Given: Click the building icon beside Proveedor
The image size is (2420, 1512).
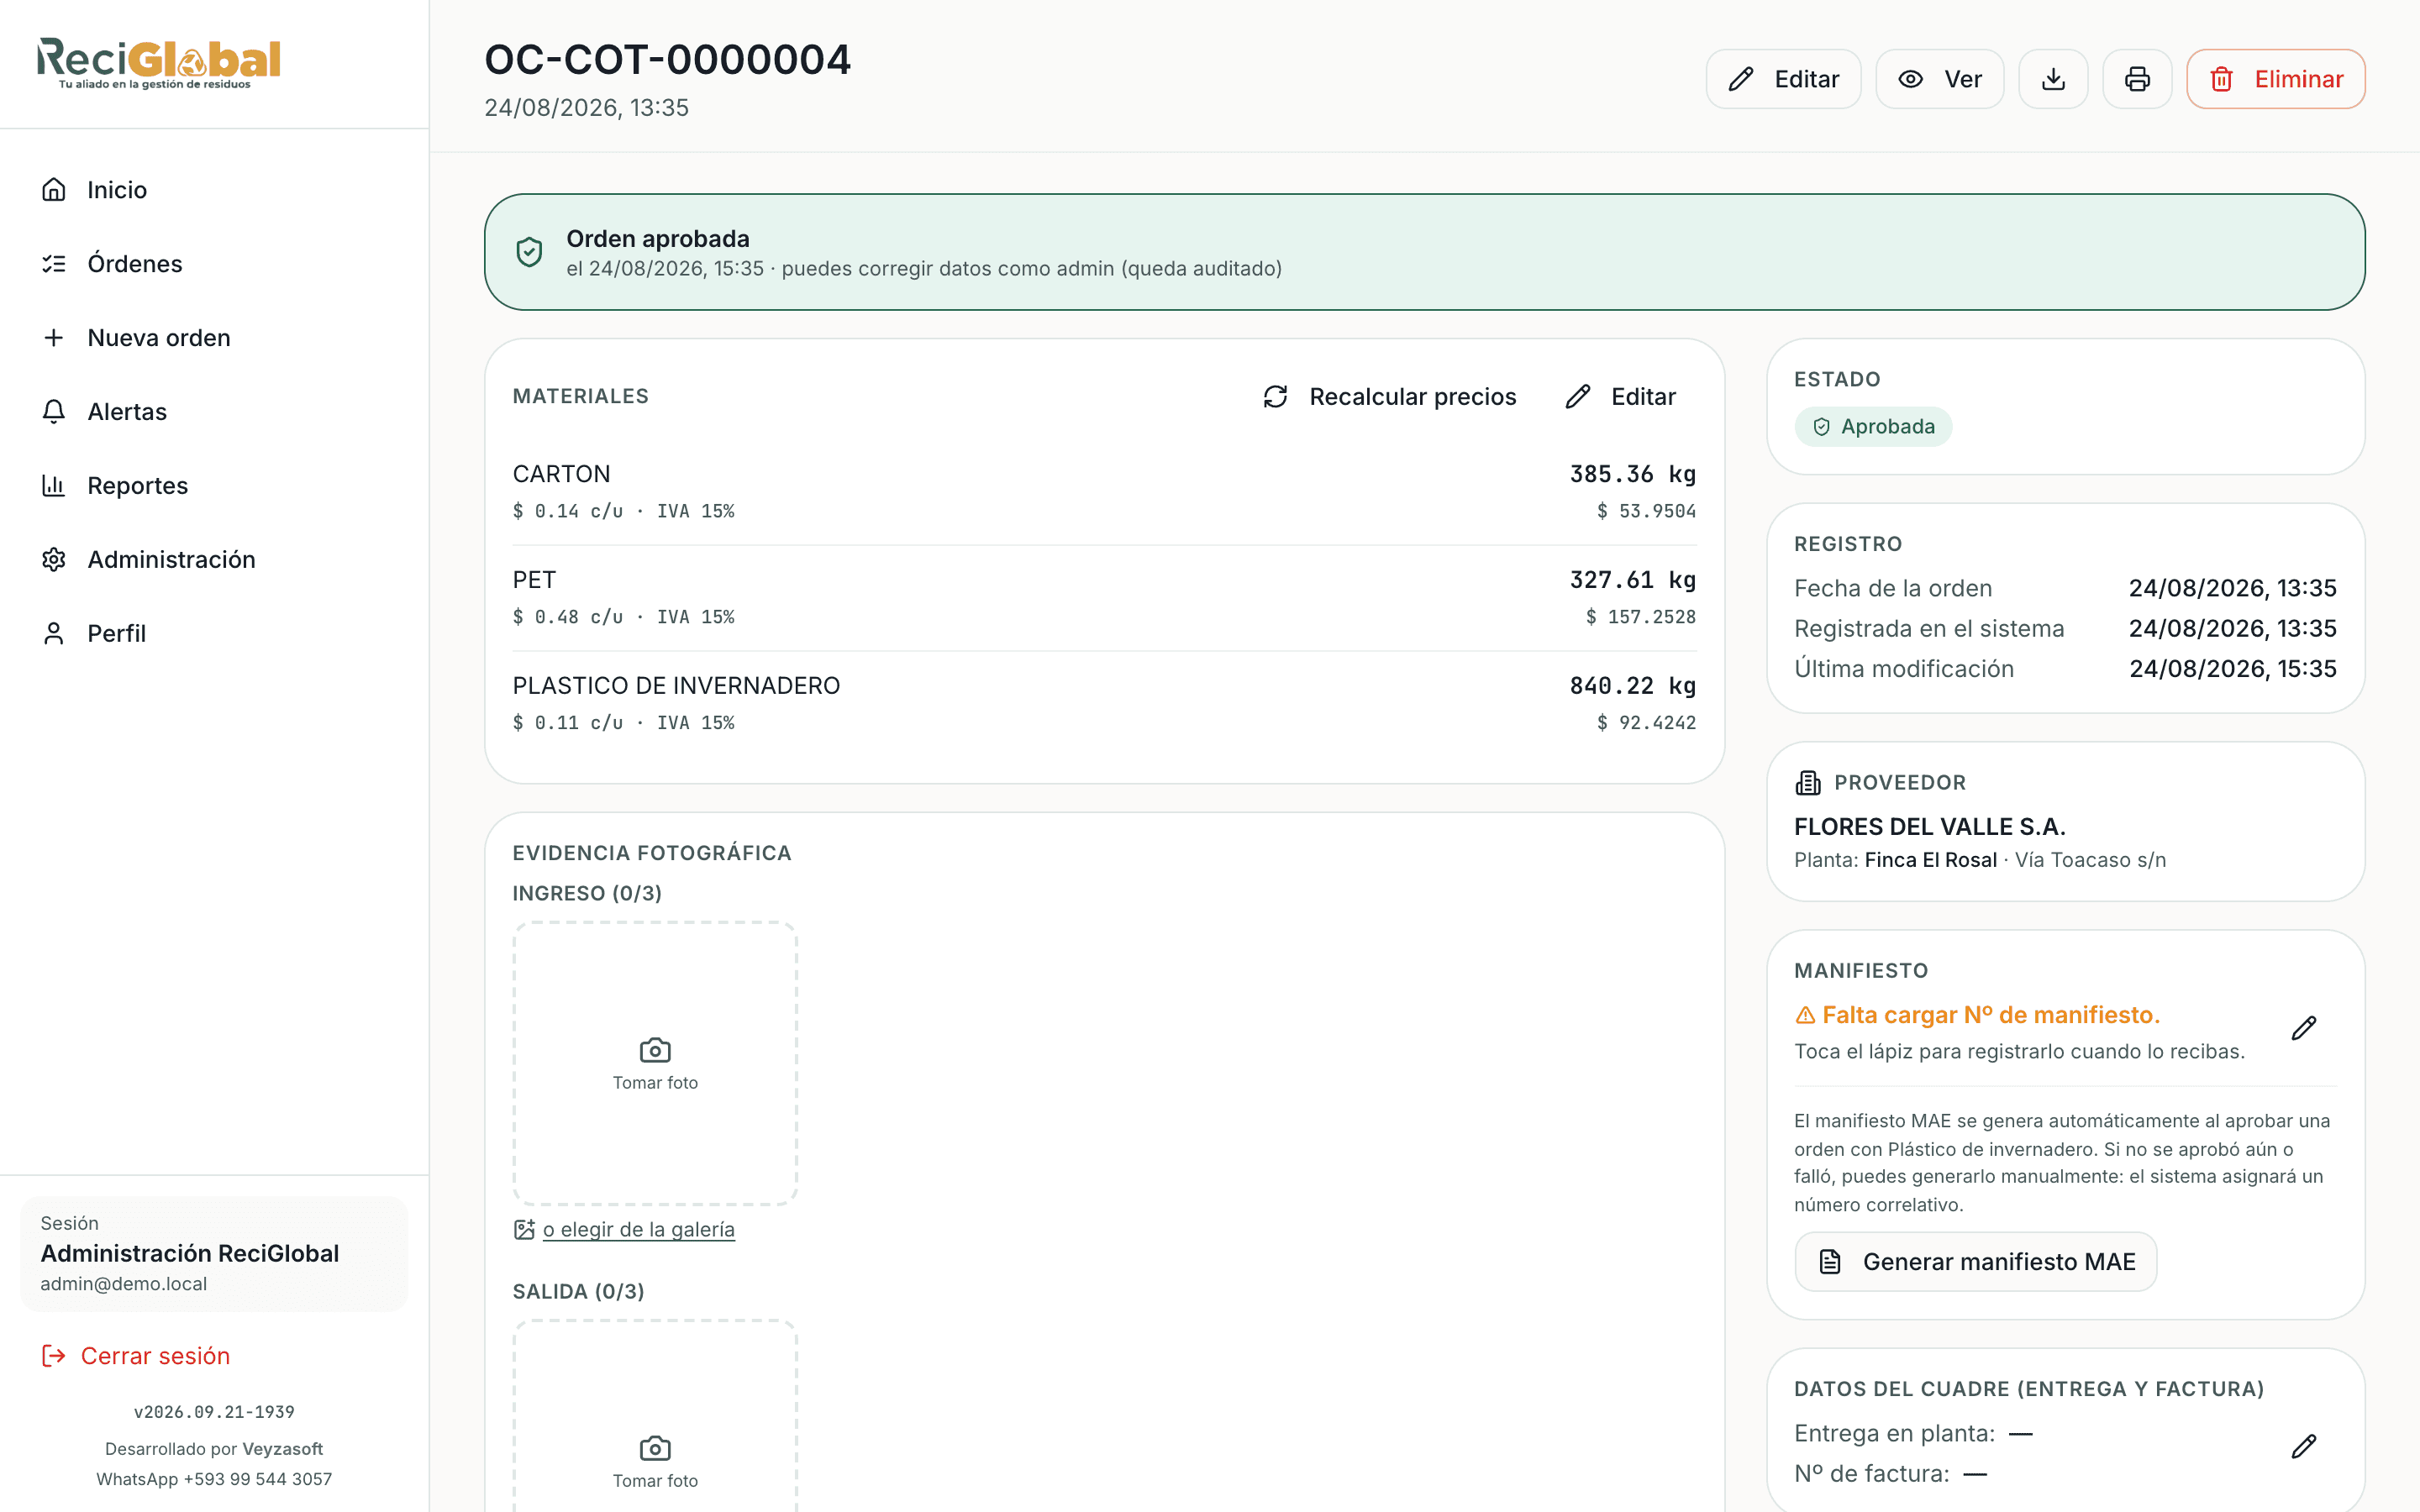Looking at the screenshot, I should [x=1808, y=783].
